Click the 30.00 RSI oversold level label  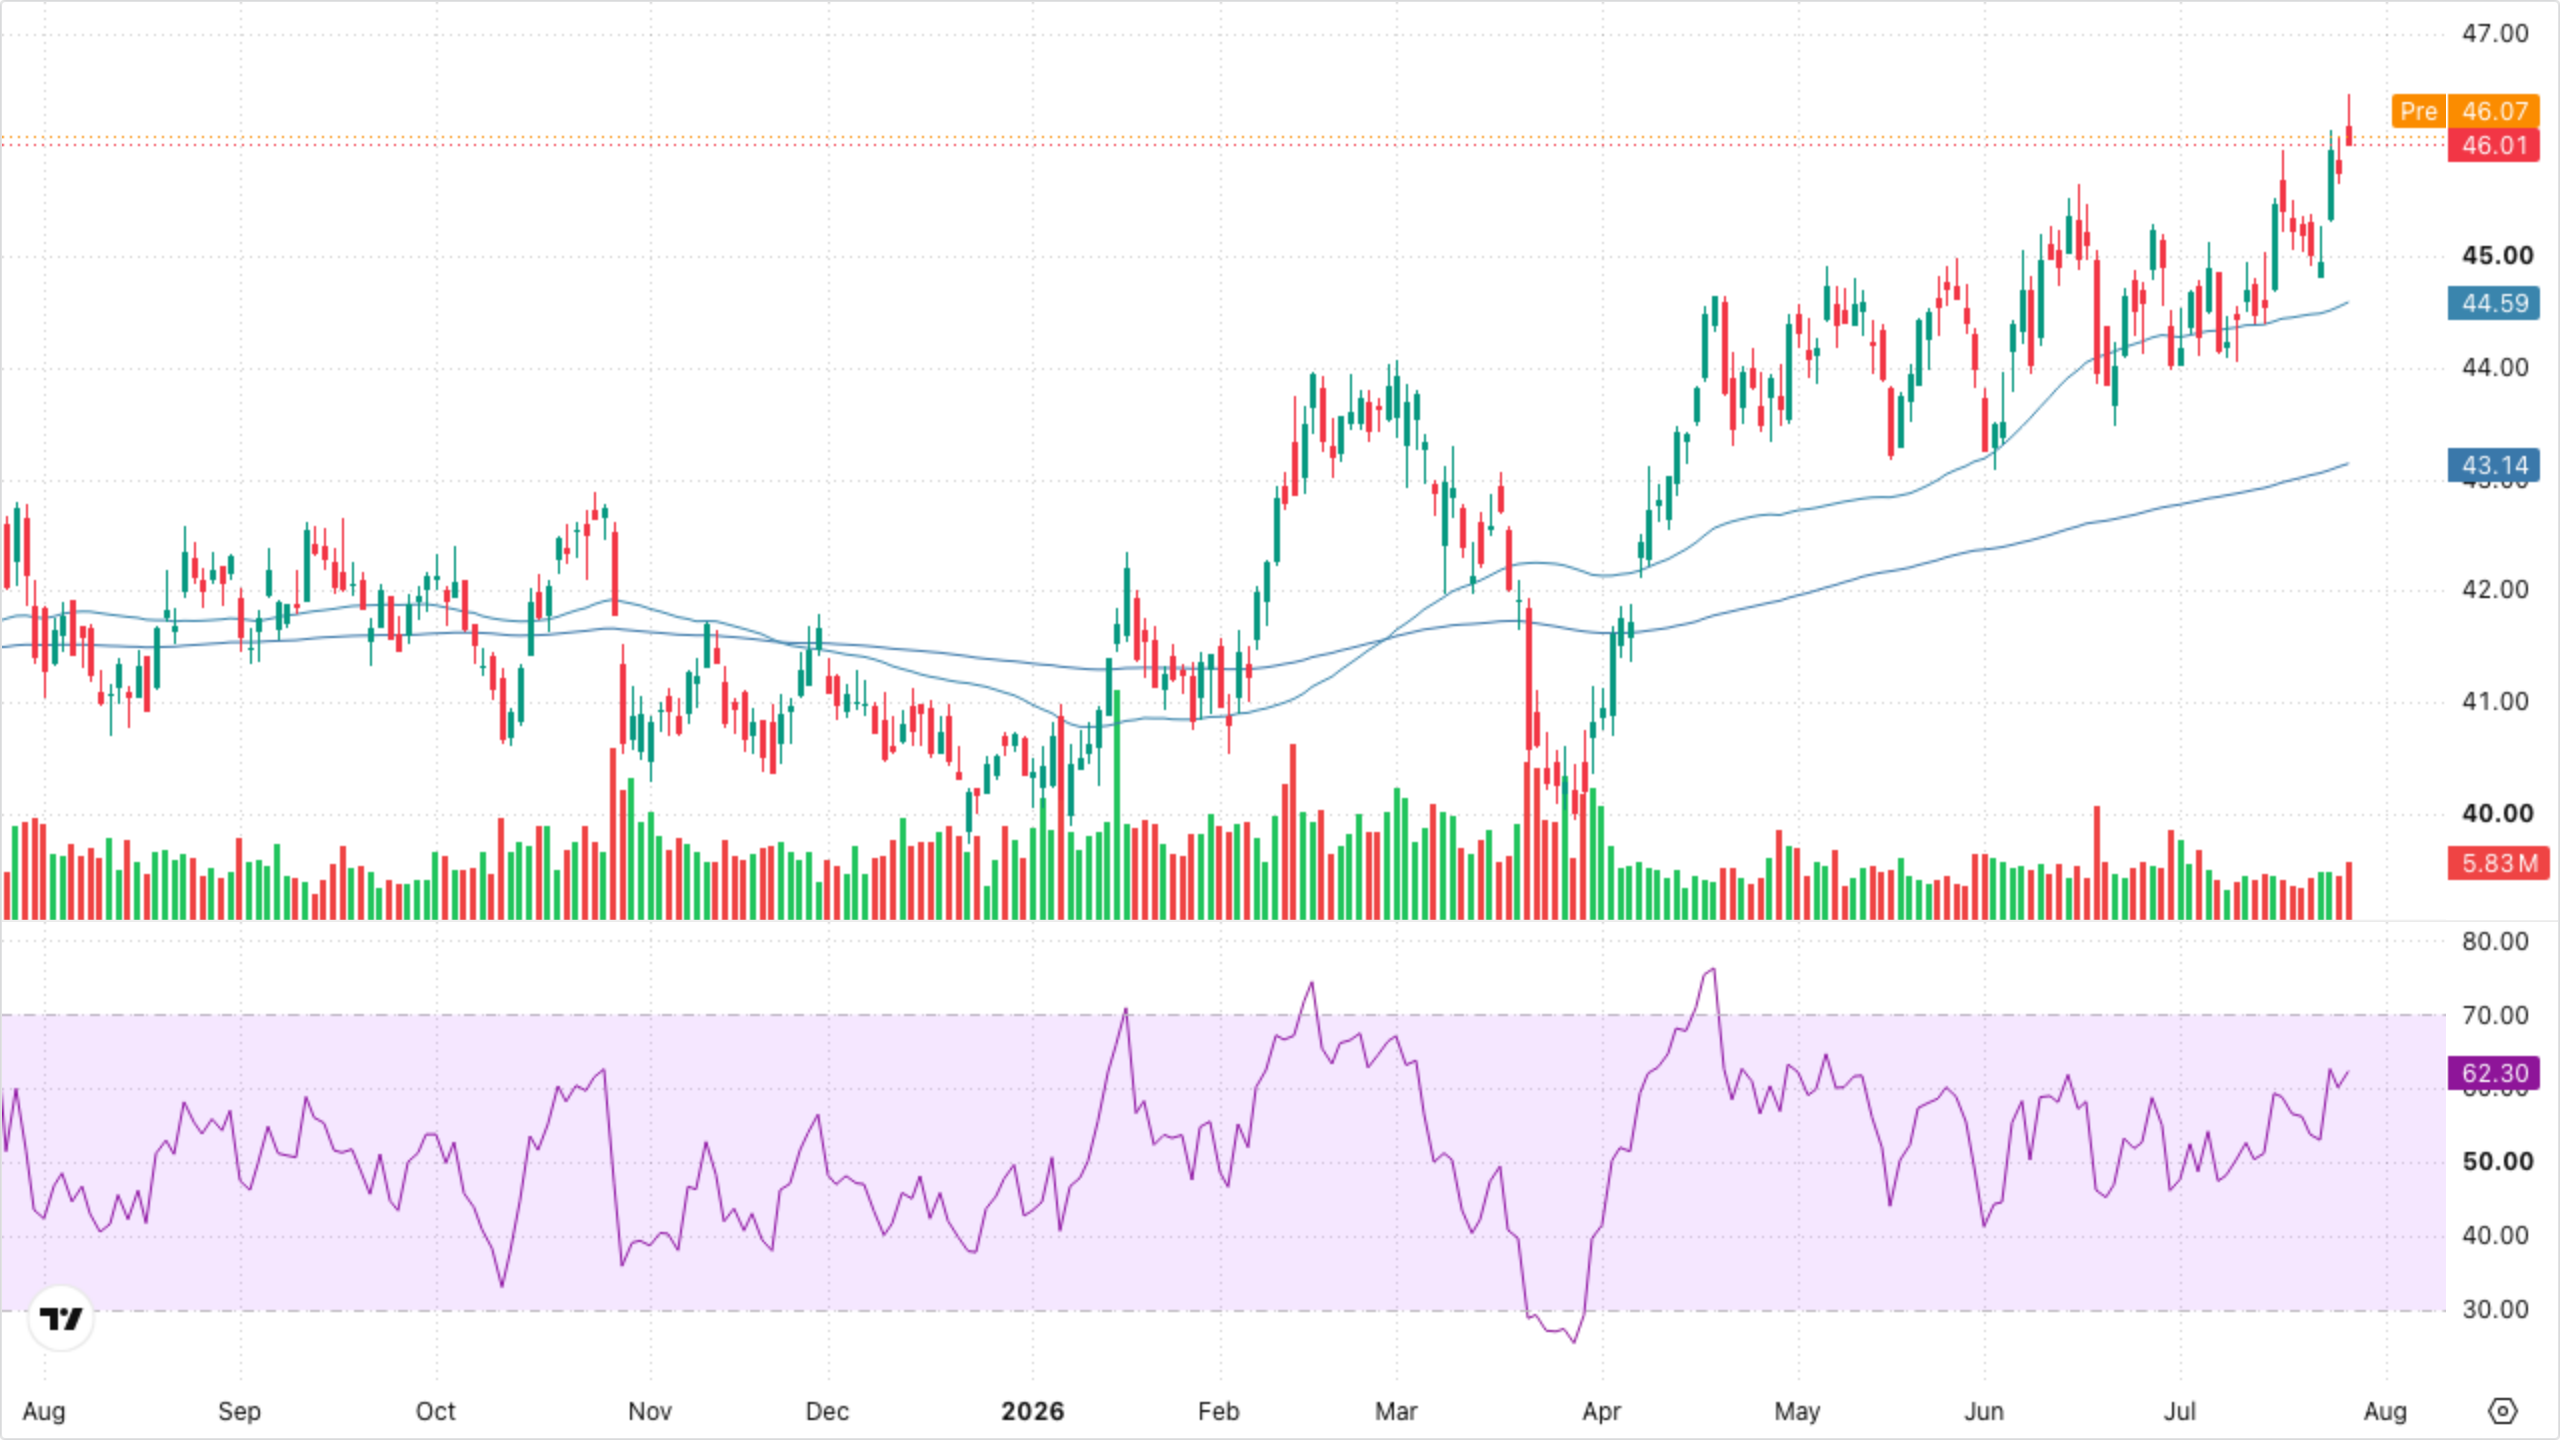click(2495, 1309)
